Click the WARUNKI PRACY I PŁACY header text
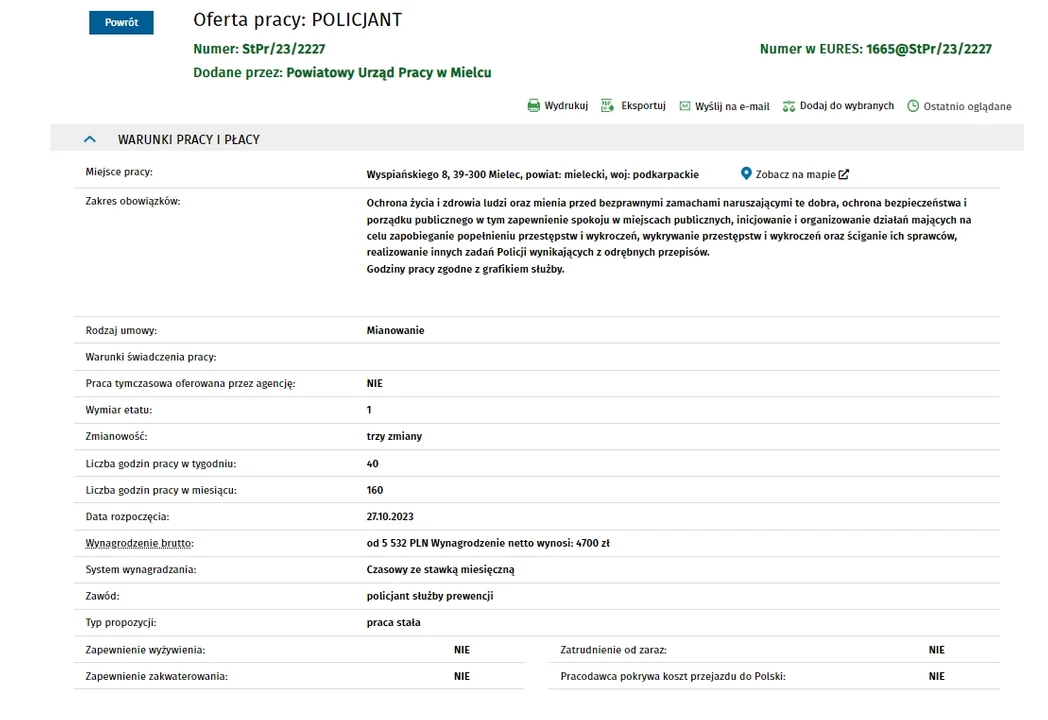The image size is (1048, 720). 188,140
